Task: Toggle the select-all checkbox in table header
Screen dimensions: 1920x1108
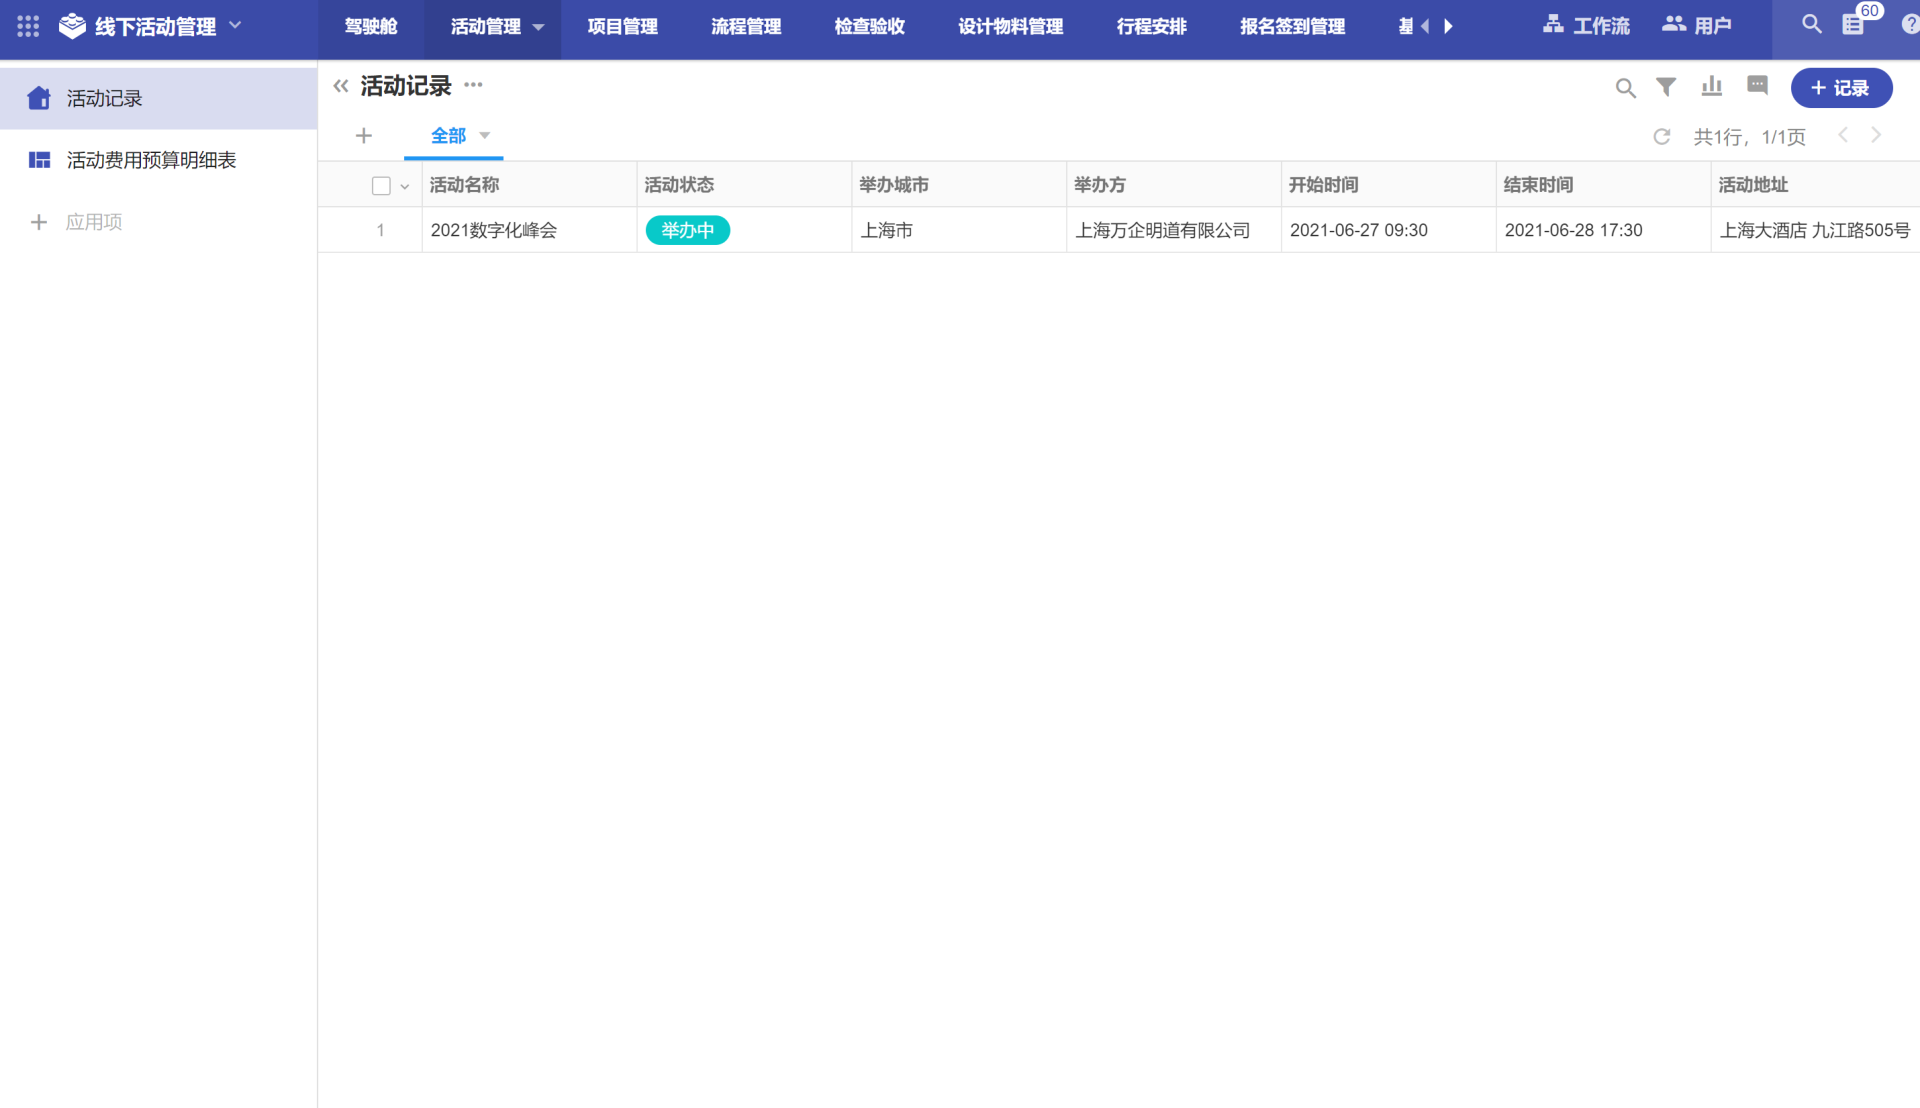Action: [381, 186]
